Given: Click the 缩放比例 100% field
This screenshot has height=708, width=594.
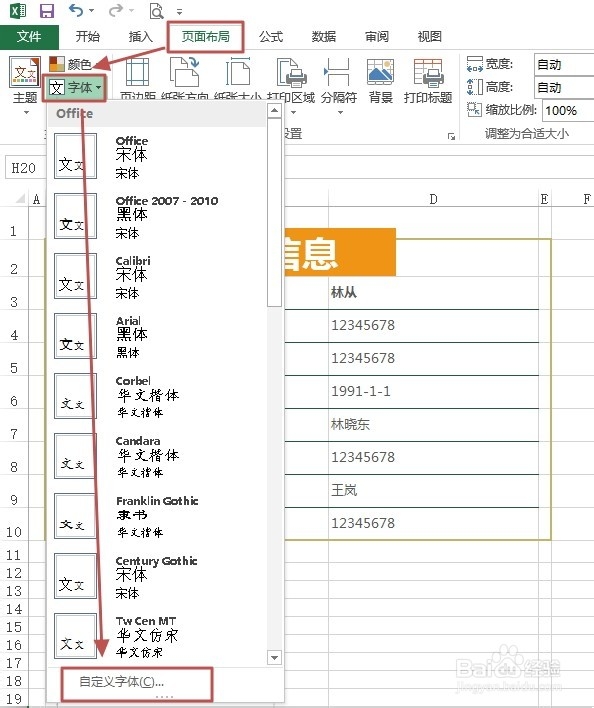Looking at the screenshot, I should (x=567, y=110).
